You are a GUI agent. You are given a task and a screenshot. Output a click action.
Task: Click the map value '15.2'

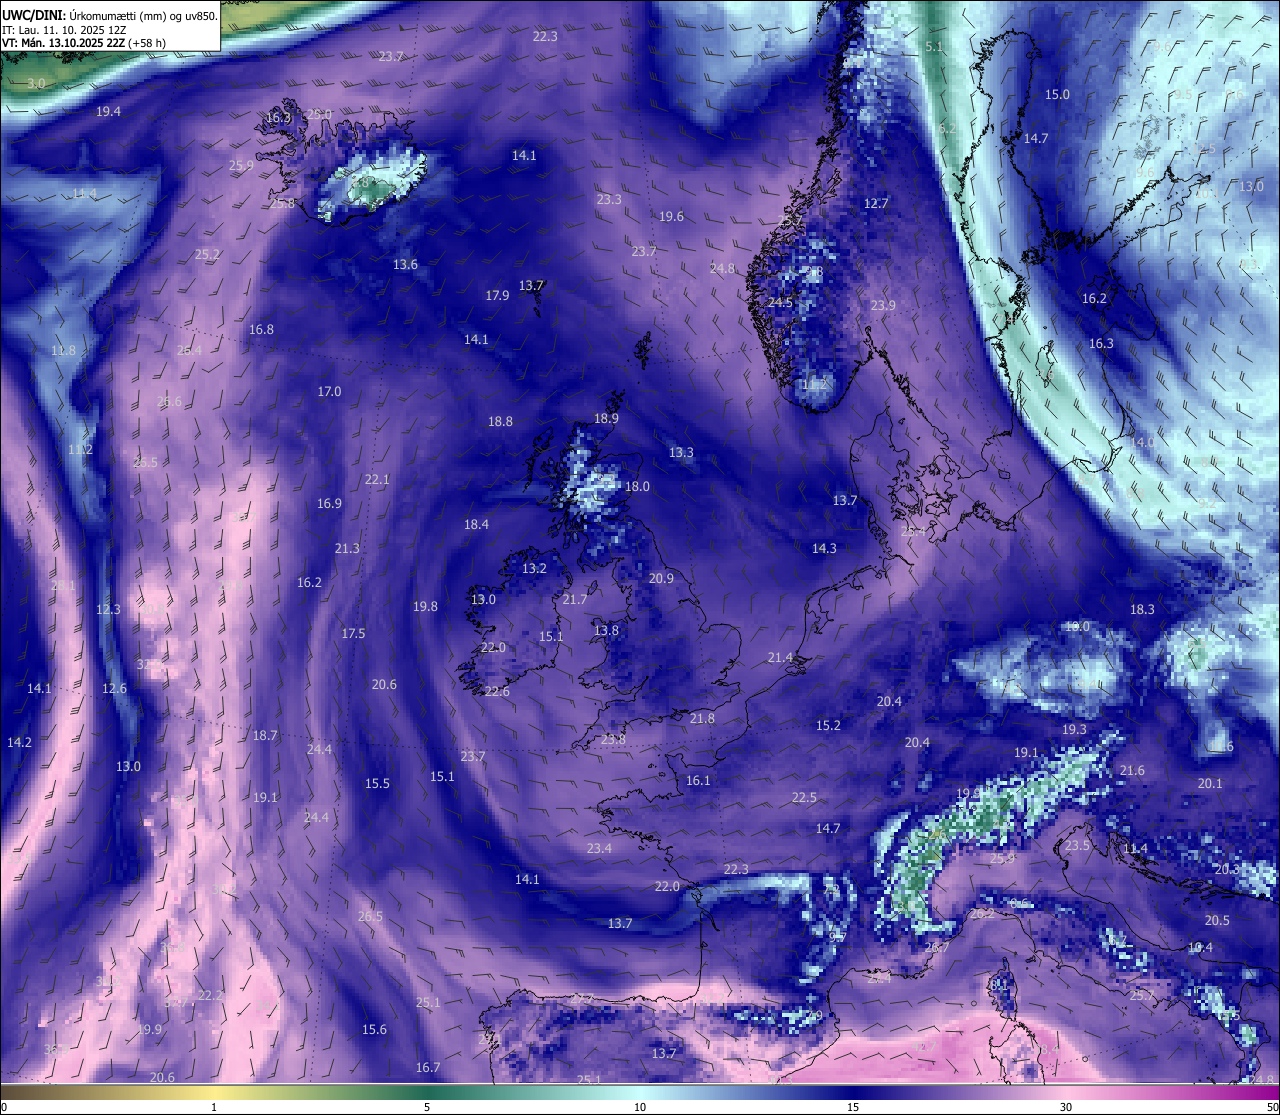tap(828, 726)
